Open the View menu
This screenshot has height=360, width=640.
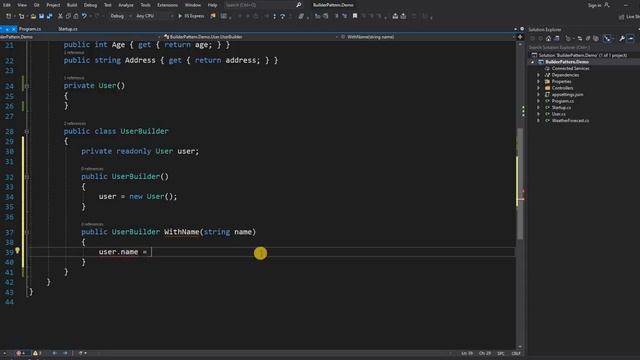[22, 5]
